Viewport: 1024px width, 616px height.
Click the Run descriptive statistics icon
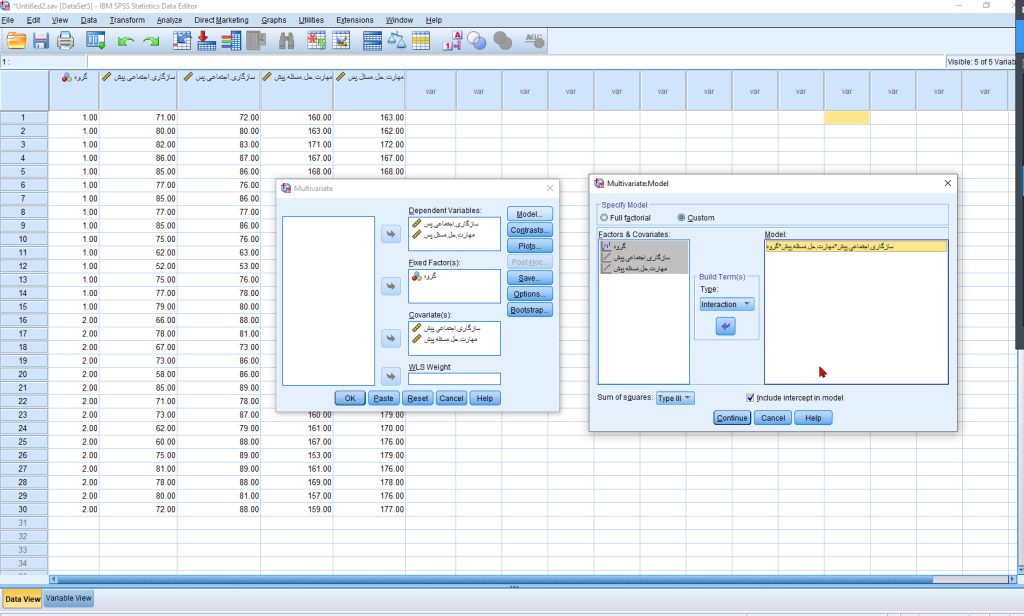(x=256, y=41)
